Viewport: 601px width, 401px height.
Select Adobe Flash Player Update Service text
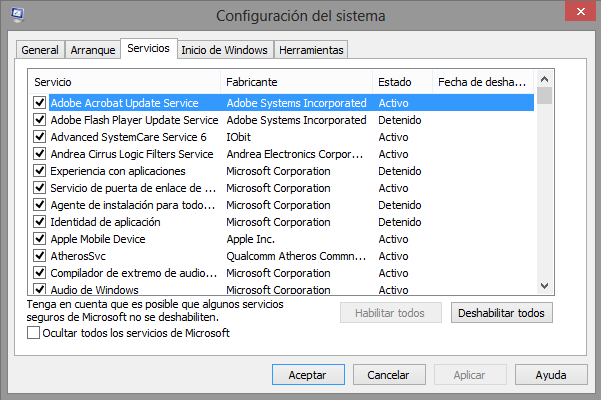coord(134,120)
